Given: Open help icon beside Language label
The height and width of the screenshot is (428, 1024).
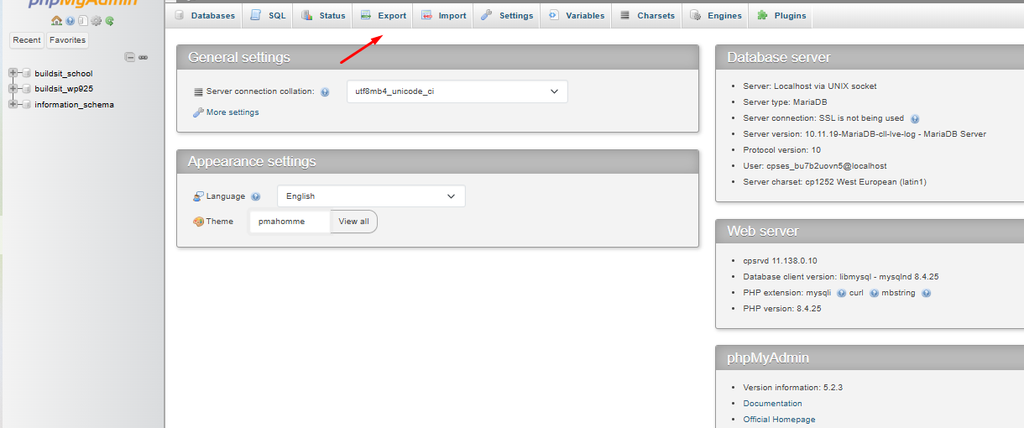Looking at the screenshot, I should pos(255,197).
